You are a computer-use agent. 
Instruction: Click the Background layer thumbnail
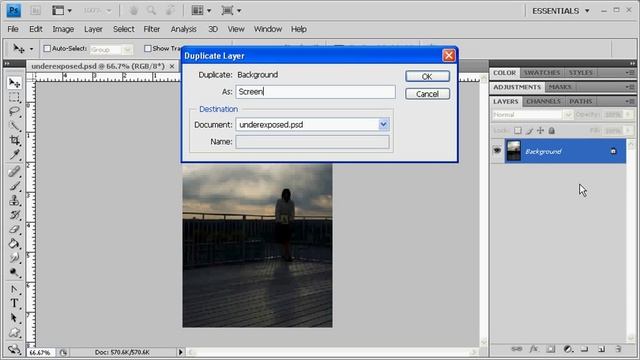(513, 151)
